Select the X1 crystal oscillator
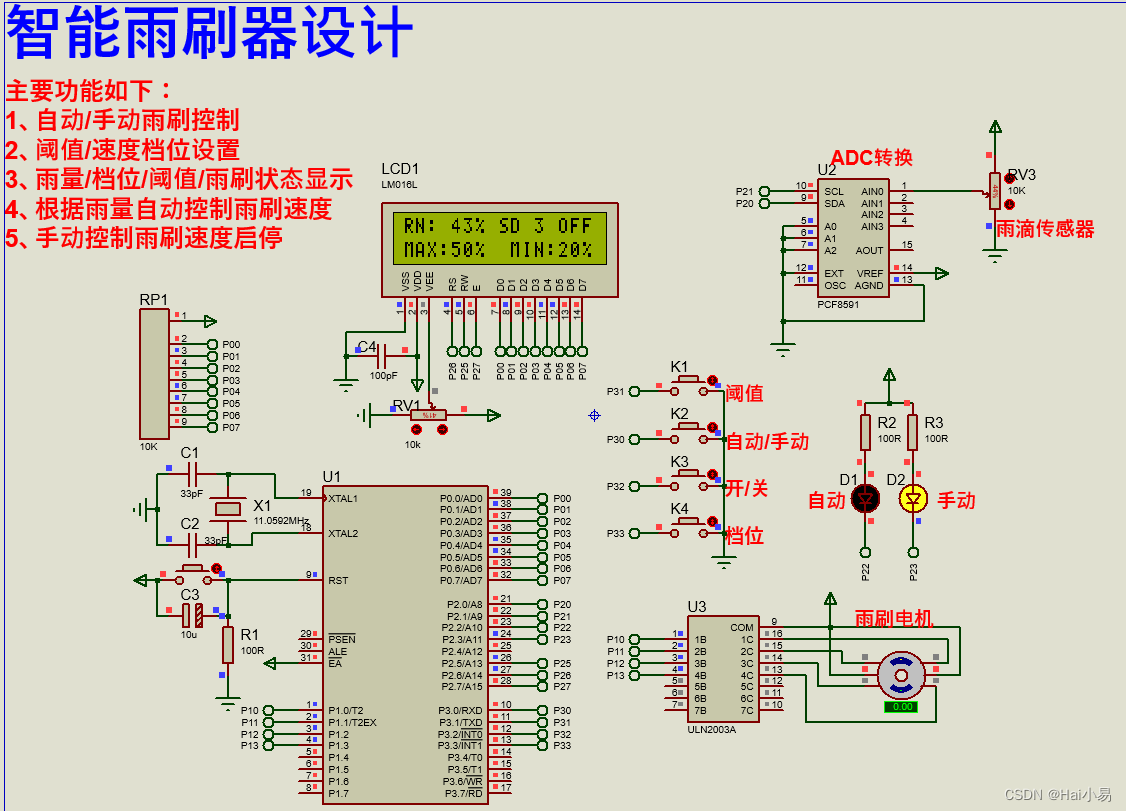 [x=228, y=509]
